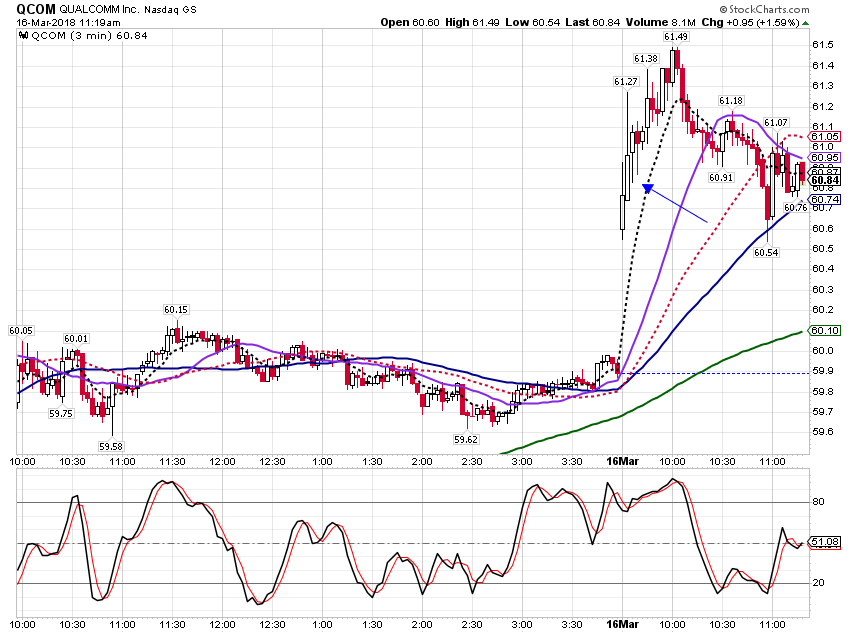Click the green up-triangle after the Chg value

(806, 23)
